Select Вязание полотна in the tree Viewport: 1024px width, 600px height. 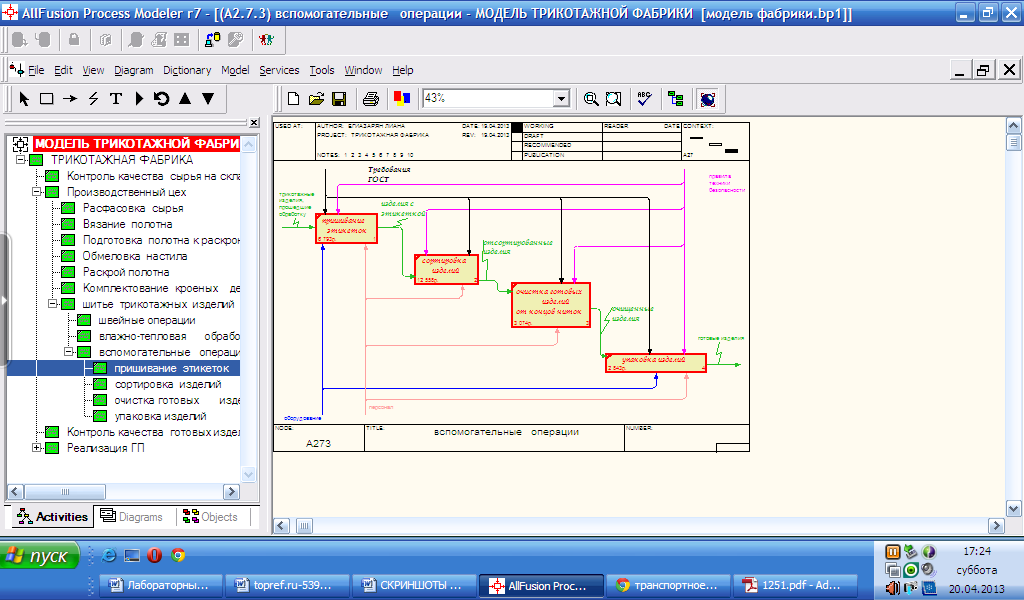pos(127,224)
